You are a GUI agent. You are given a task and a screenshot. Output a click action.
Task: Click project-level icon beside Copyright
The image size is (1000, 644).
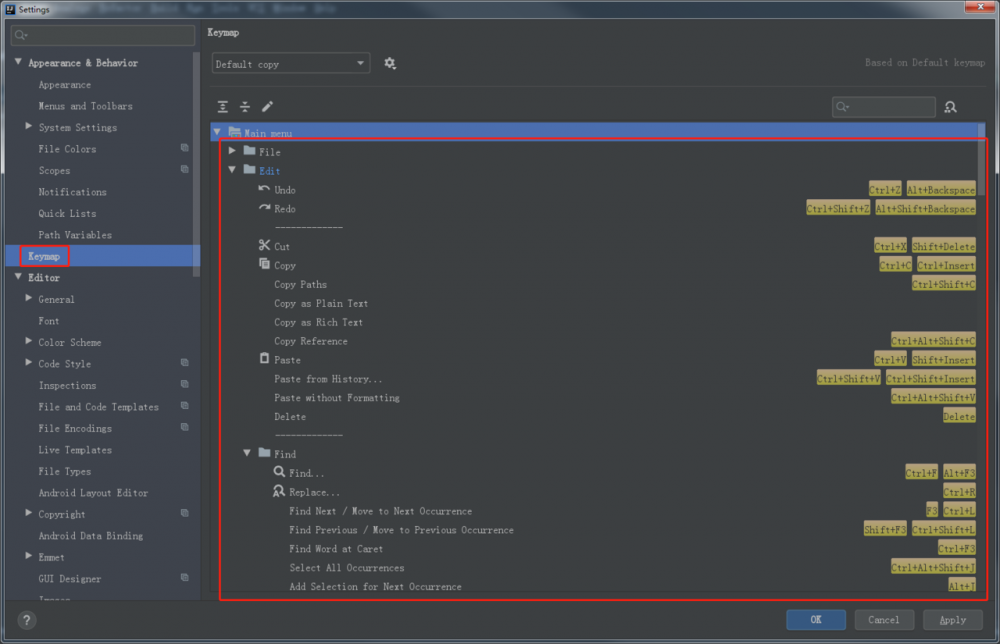pos(184,513)
